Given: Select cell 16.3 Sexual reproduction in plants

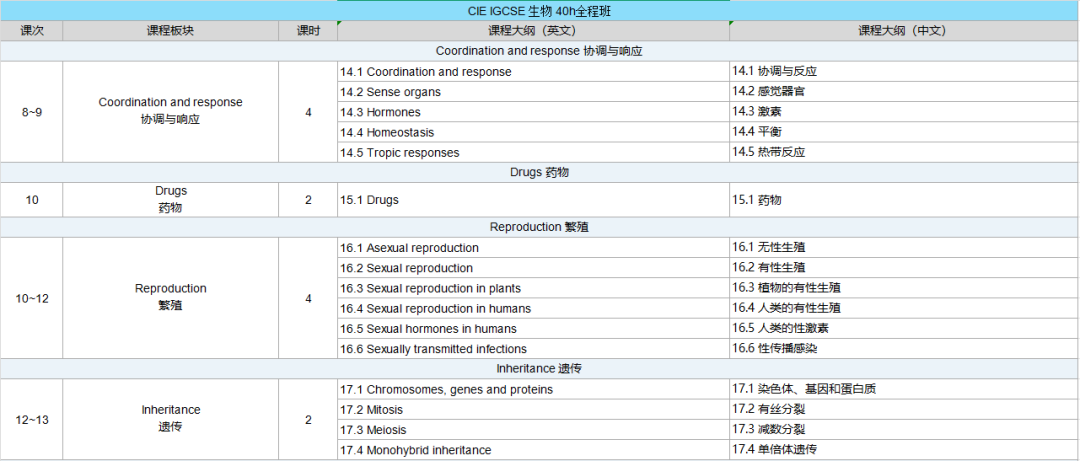Looking at the screenshot, I should click(x=533, y=288).
